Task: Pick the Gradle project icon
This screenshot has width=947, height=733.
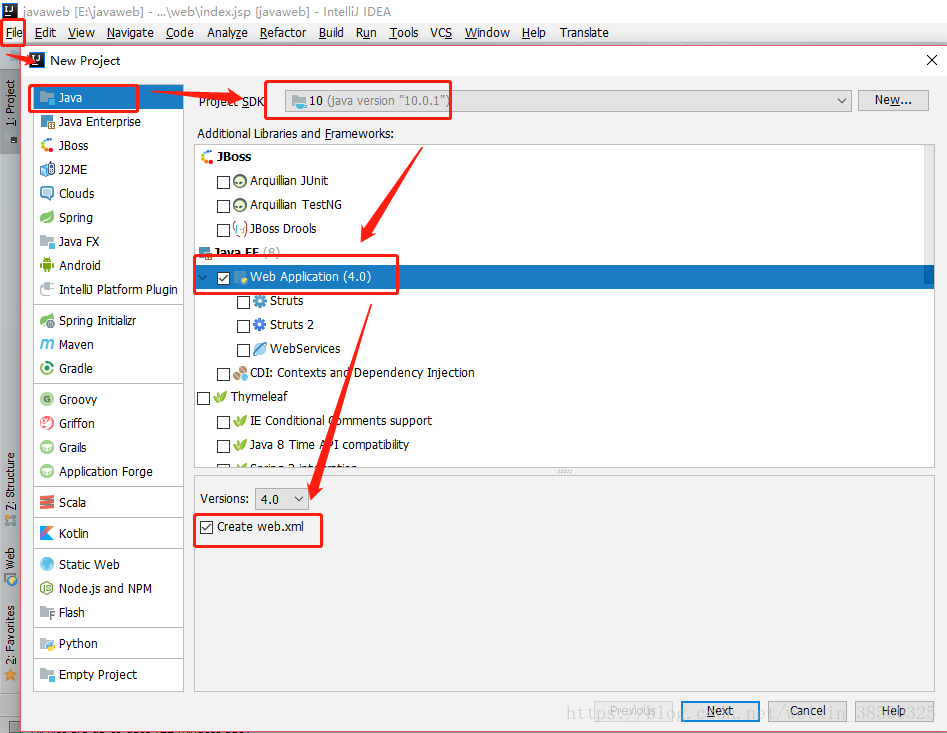Action: (47, 368)
